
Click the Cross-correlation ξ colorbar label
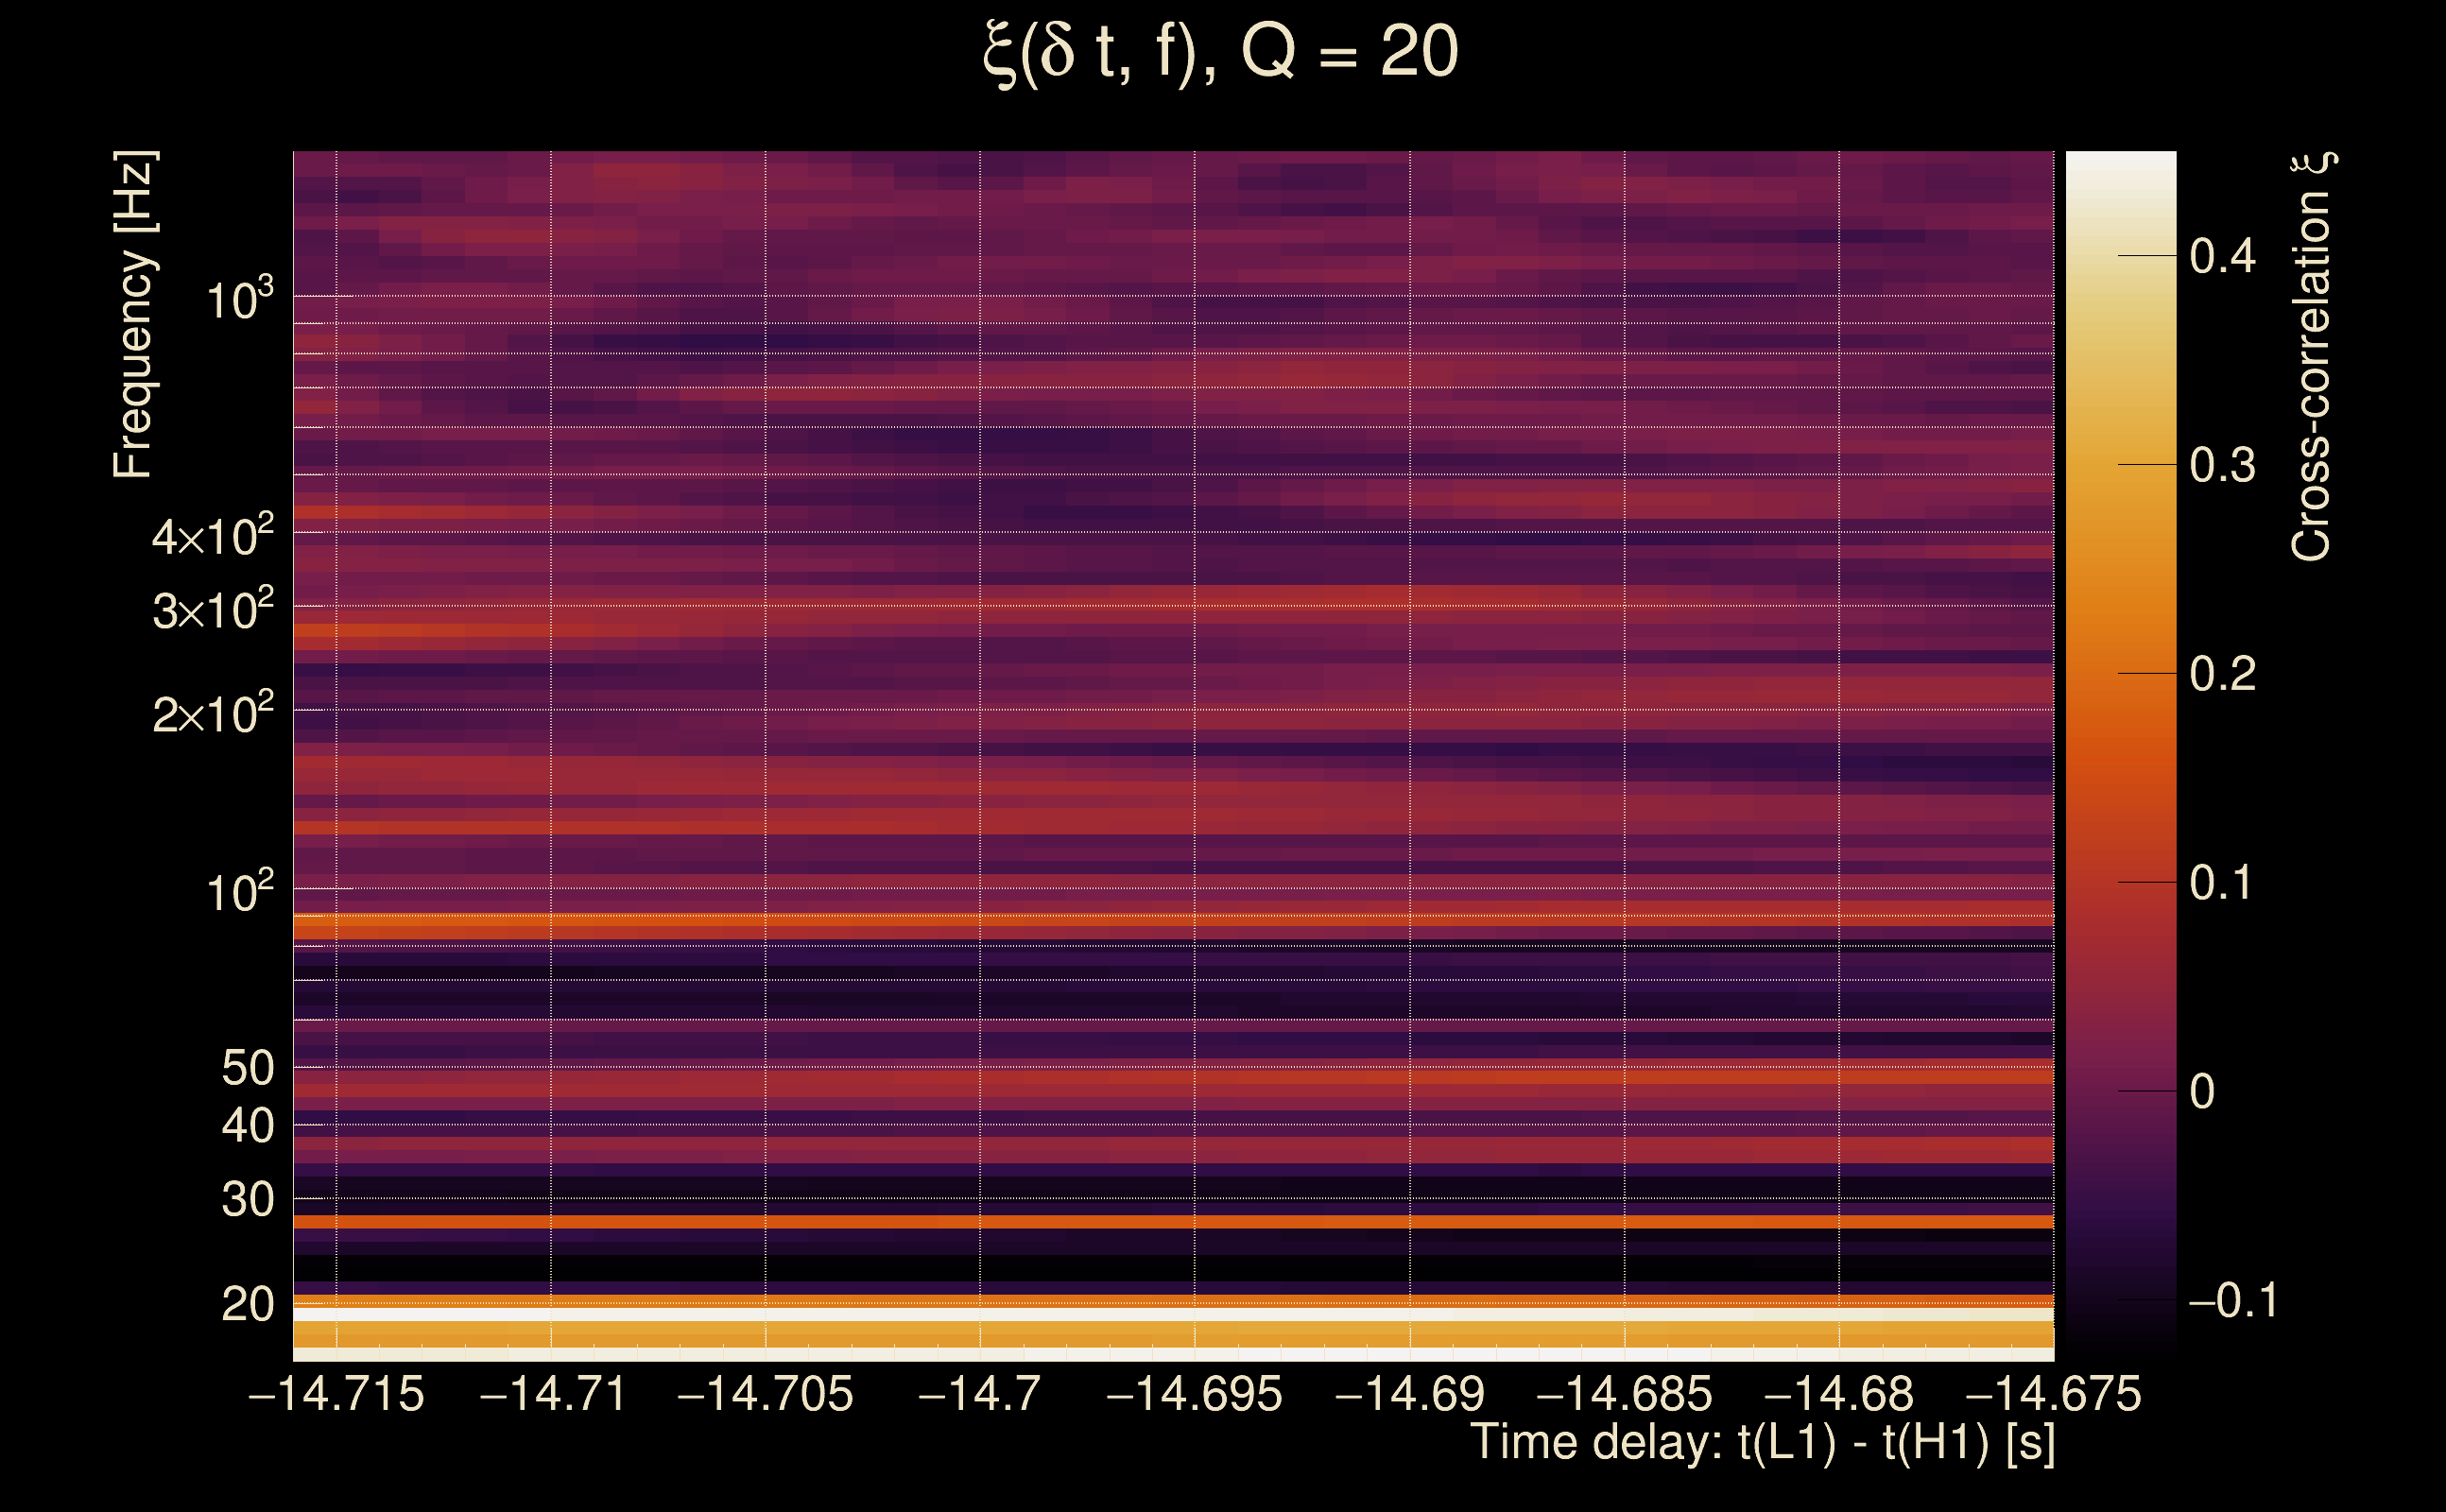pyautogui.click(x=2312, y=357)
